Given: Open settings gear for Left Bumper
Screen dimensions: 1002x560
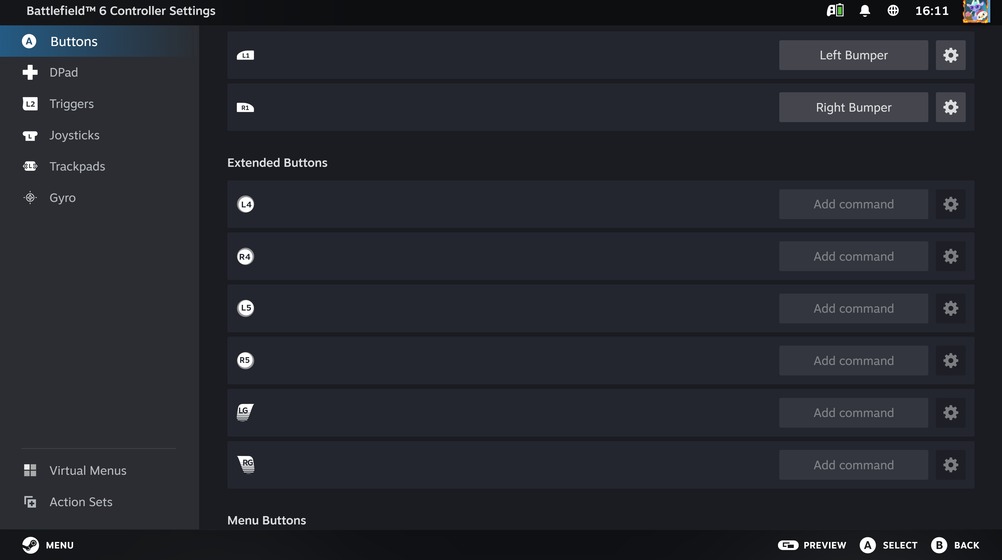Looking at the screenshot, I should pyautogui.click(x=950, y=55).
